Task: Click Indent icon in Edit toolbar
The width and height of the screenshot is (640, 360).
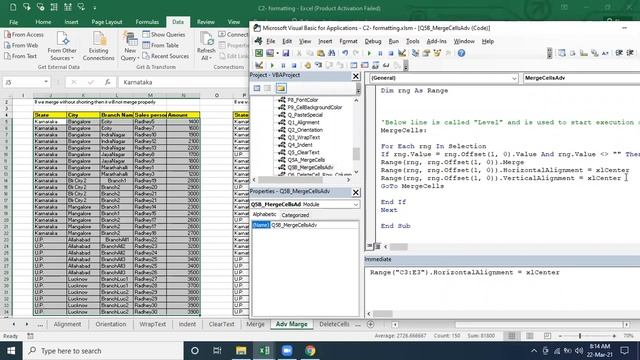Action: tap(619, 53)
